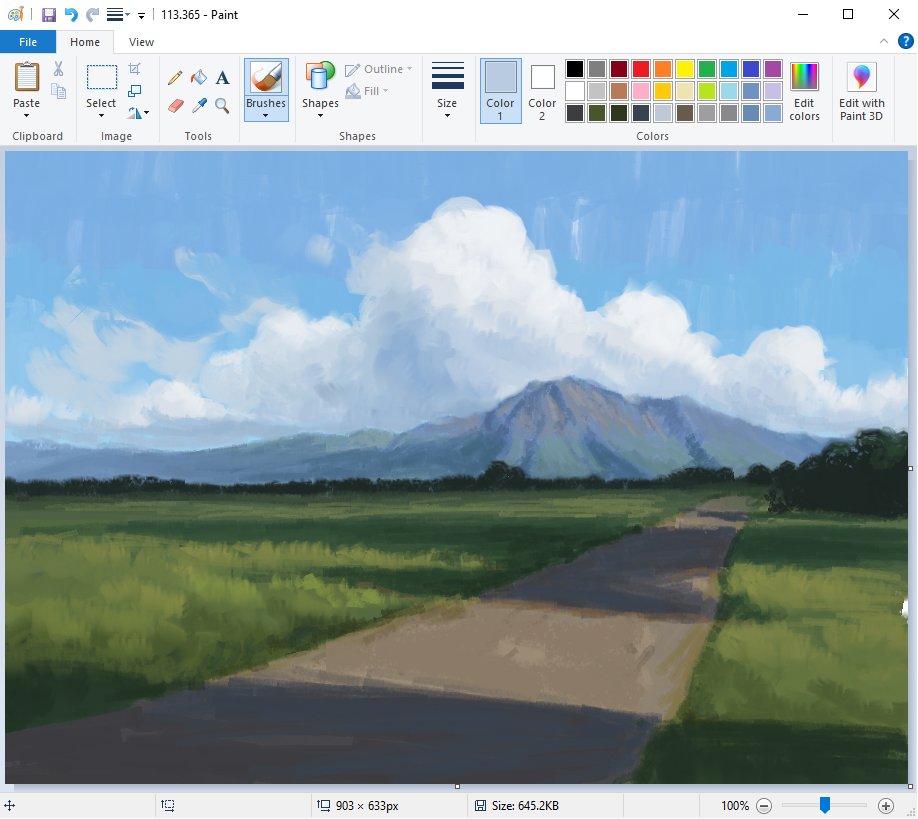Select the Text tool

point(222,77)
